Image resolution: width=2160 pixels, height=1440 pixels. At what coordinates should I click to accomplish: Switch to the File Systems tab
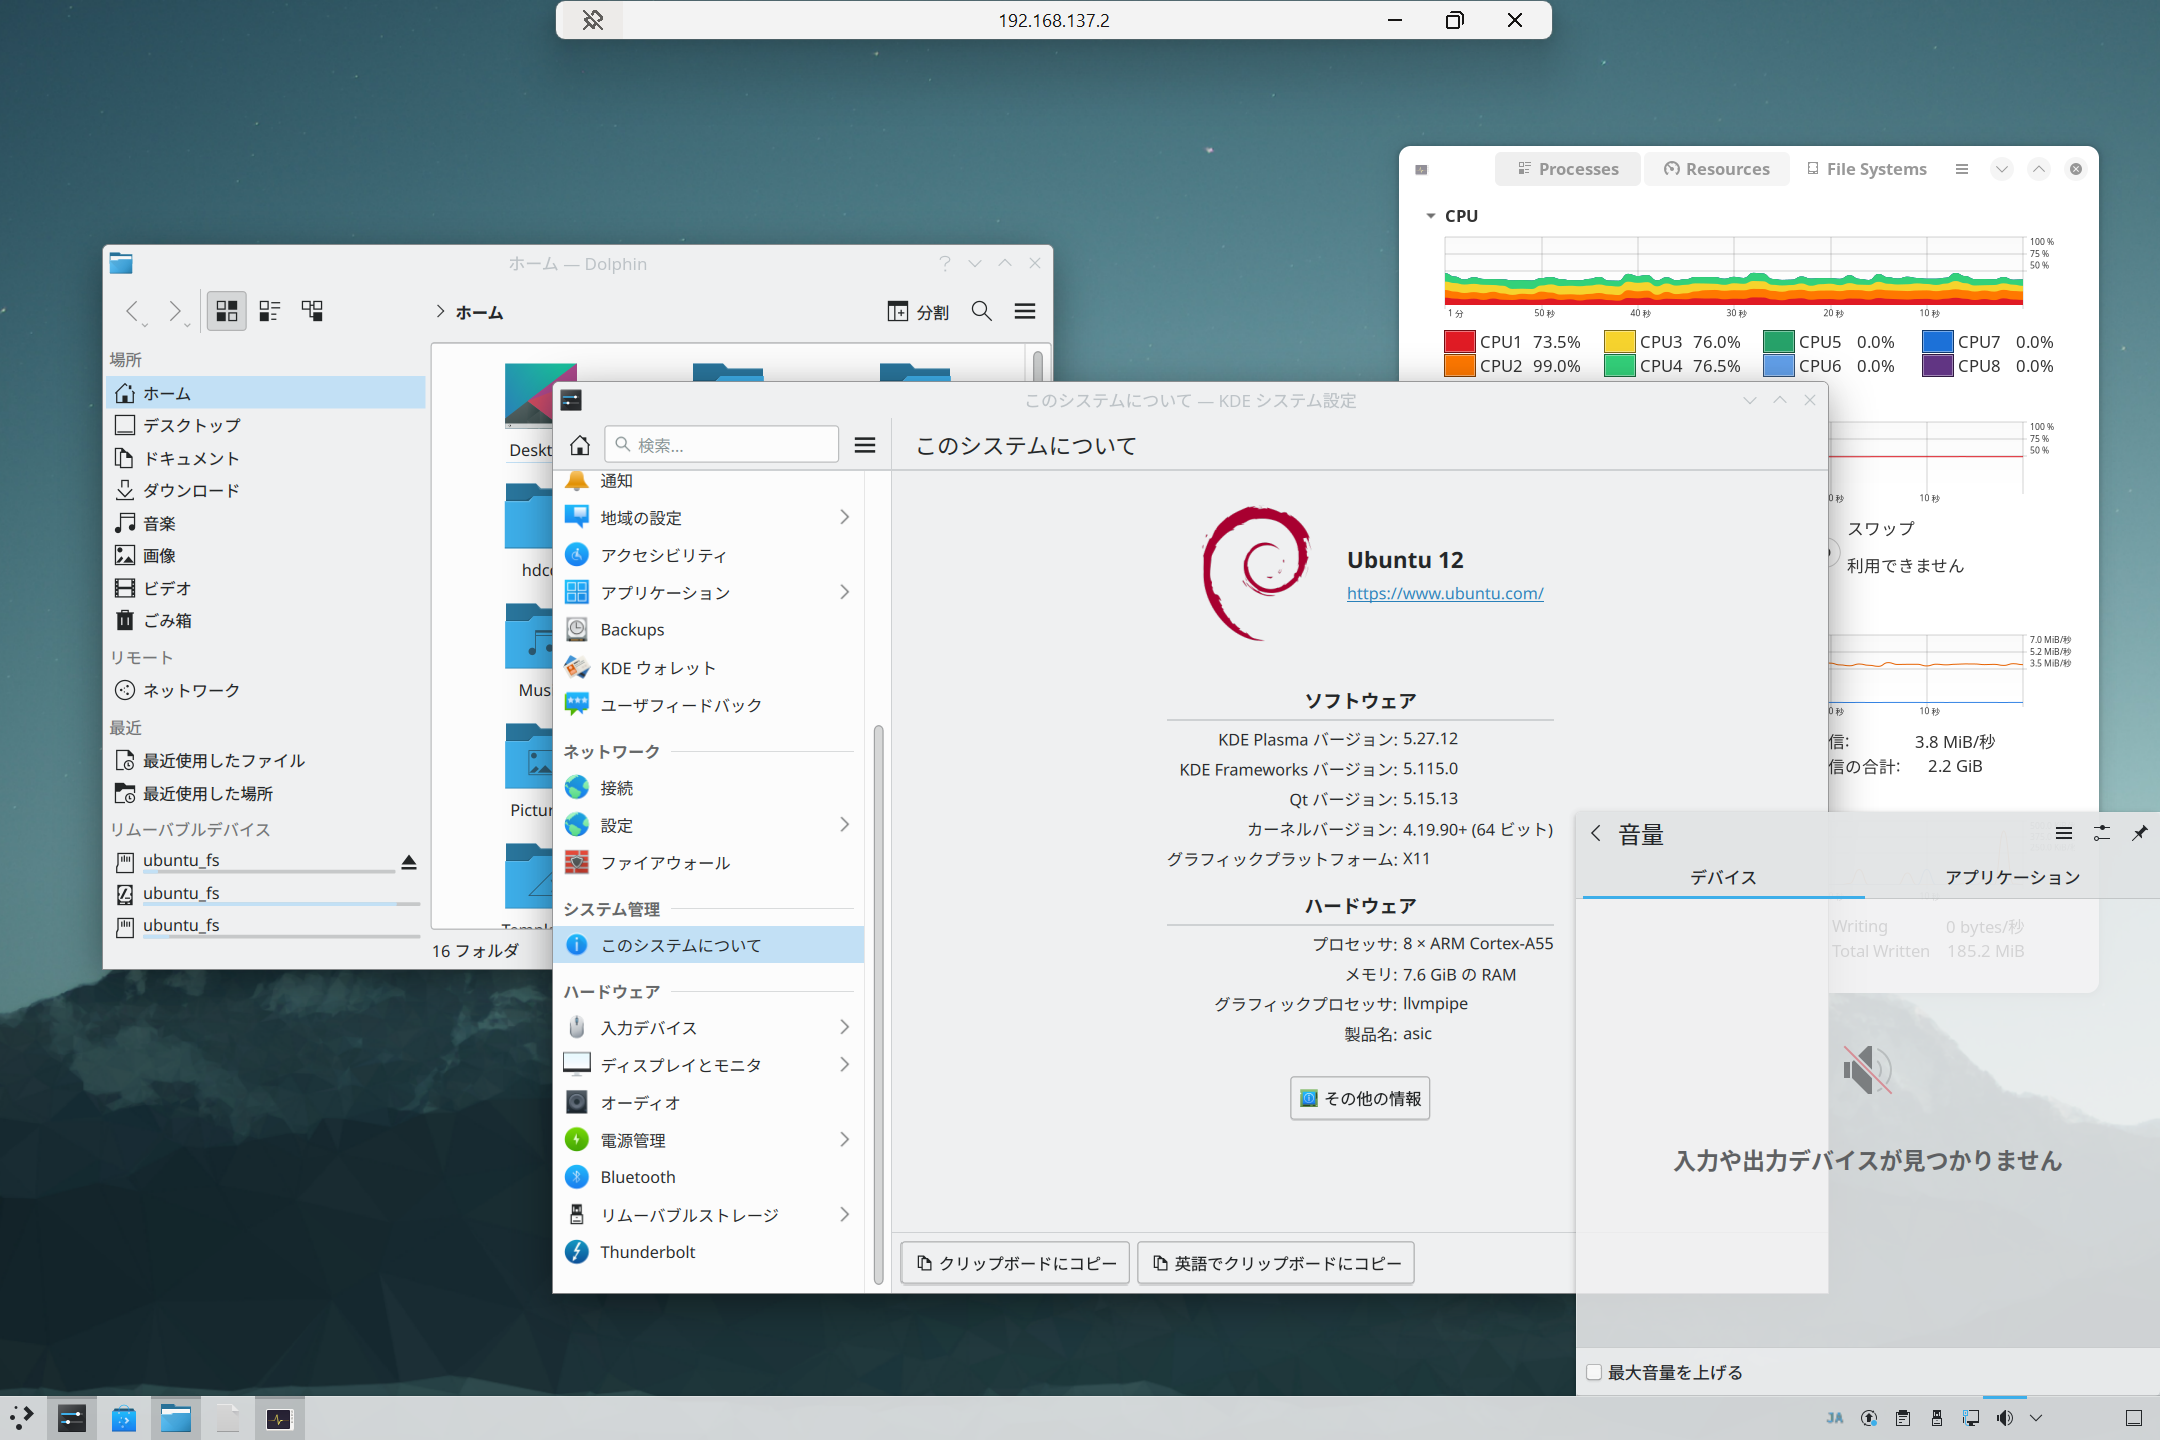[x=1867, y=169]
